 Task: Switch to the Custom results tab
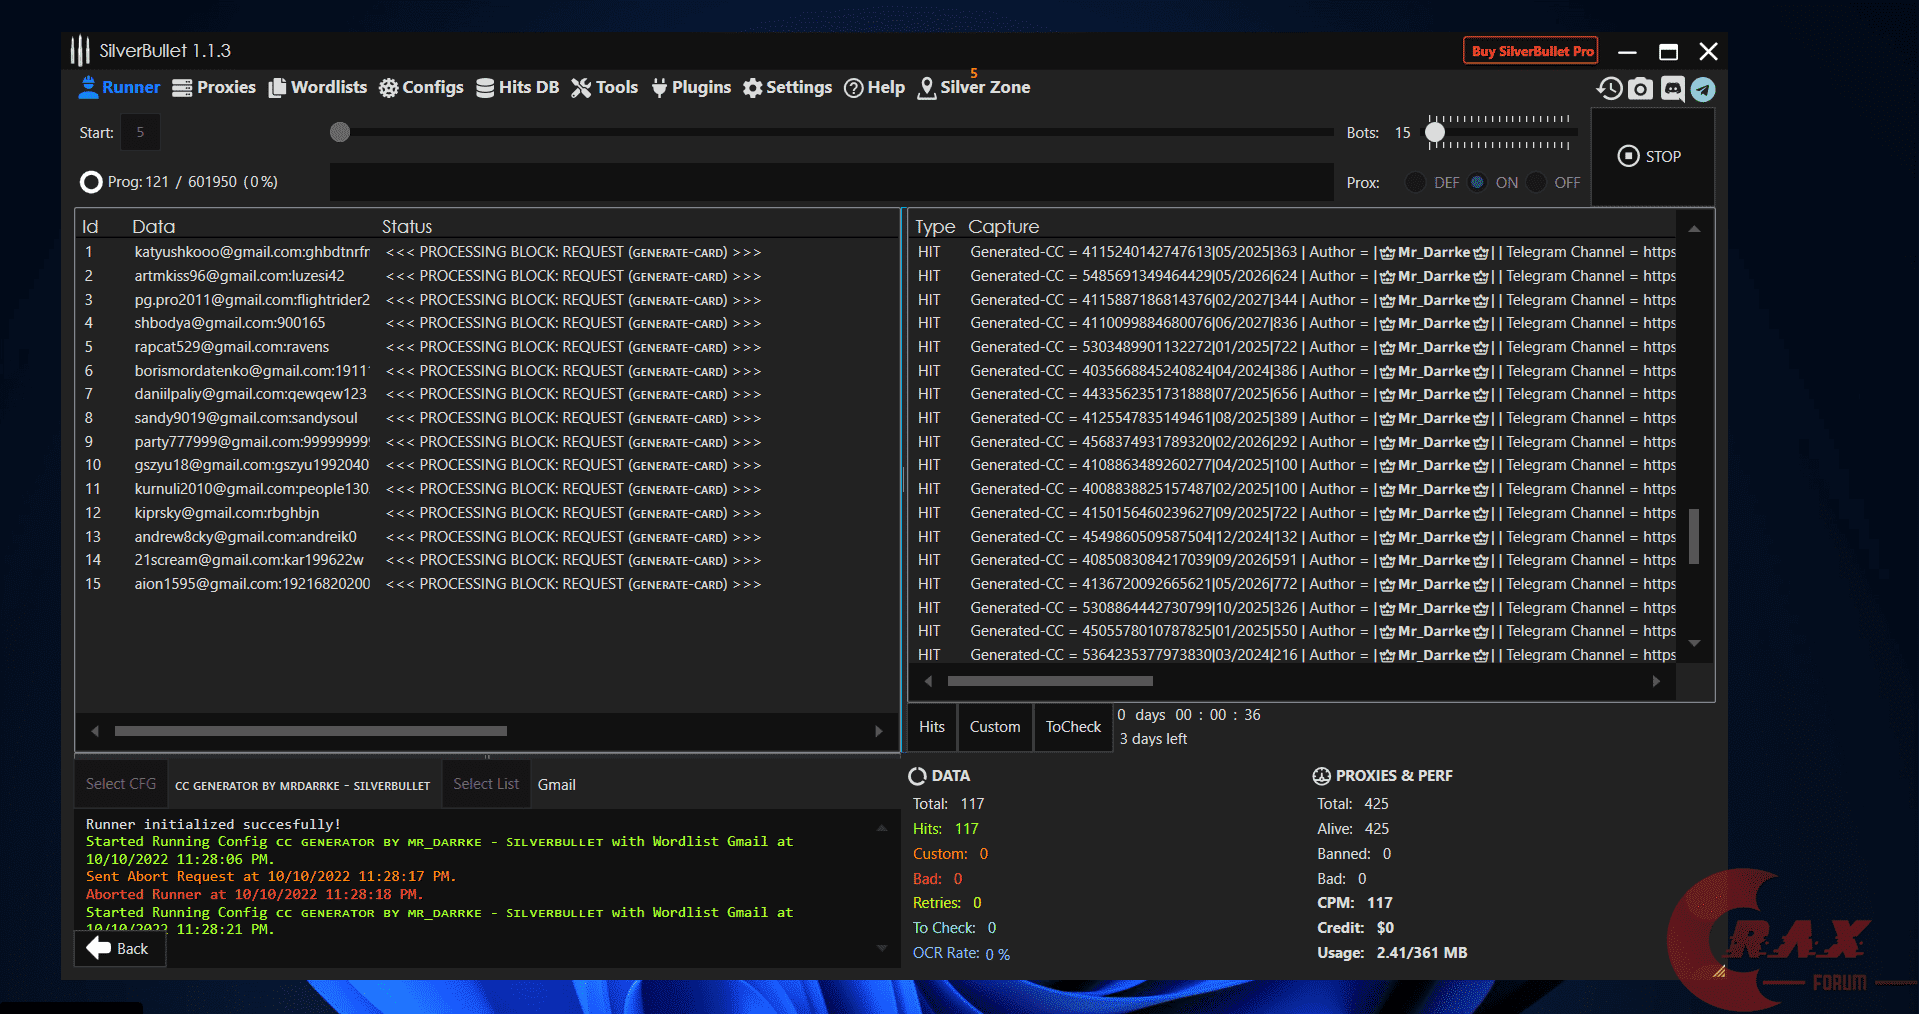coord(994,727)
